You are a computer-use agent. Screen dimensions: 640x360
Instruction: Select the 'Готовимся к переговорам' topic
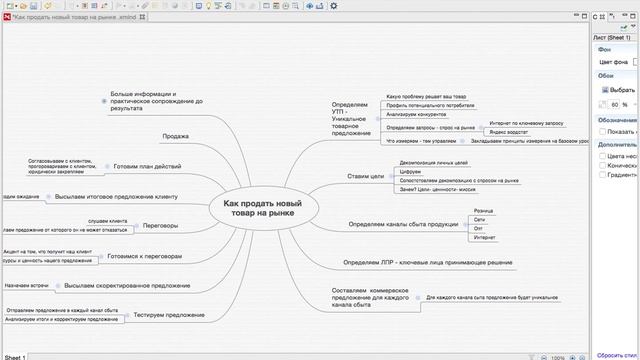tap(144, 256)
